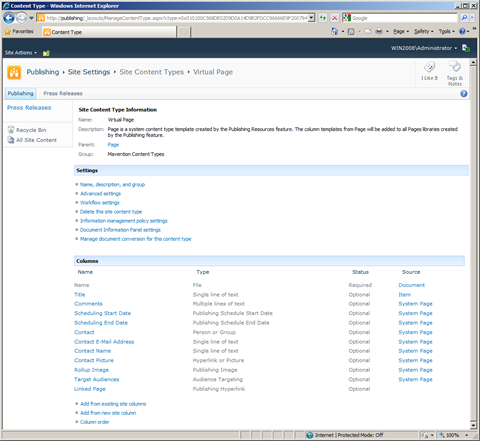
Task: Click the vertical scrollbar down arrow
Action: pyautogui.click(x=473, y=425)
